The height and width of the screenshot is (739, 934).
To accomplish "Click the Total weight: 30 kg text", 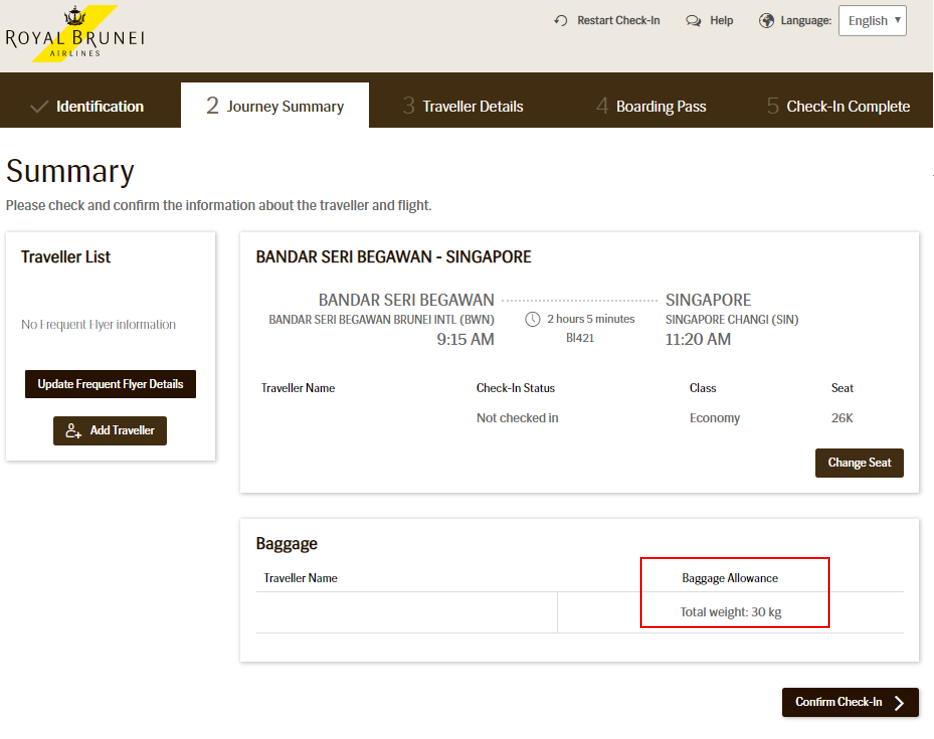I will click(x=730, y=612).
